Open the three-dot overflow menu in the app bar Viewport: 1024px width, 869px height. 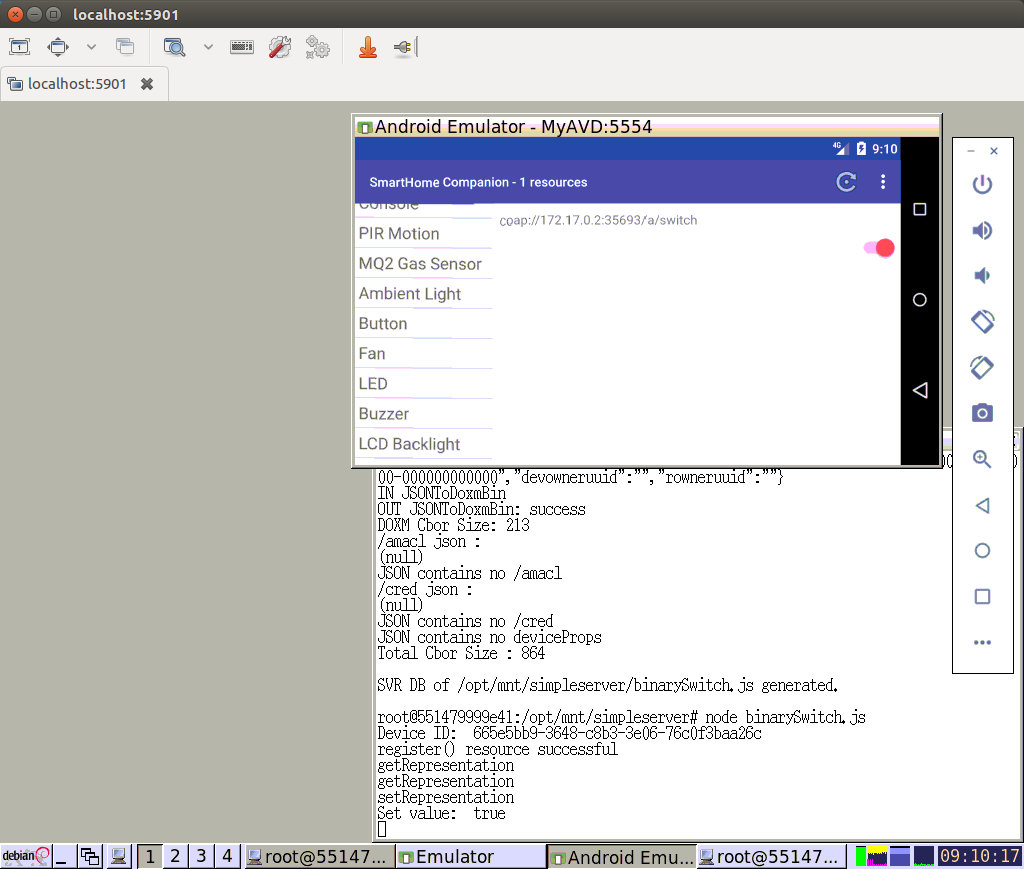(x=883, y=182)
